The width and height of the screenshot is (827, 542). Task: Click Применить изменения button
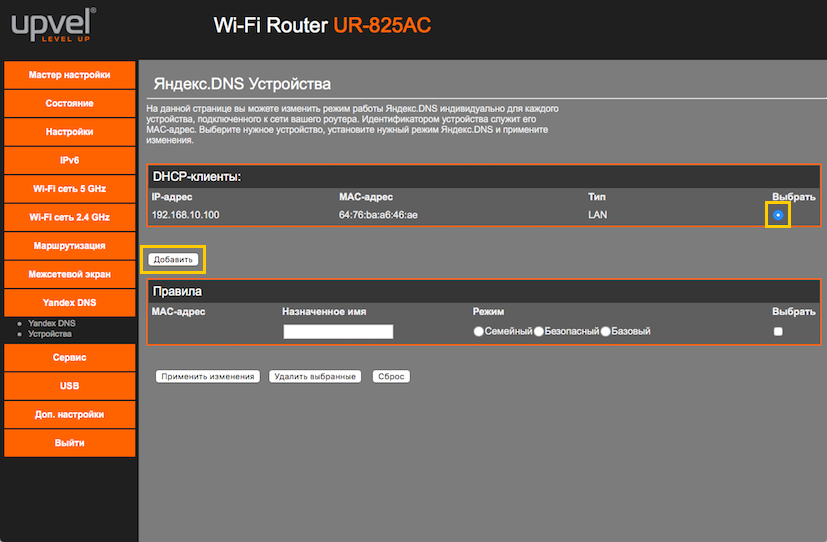207,377
